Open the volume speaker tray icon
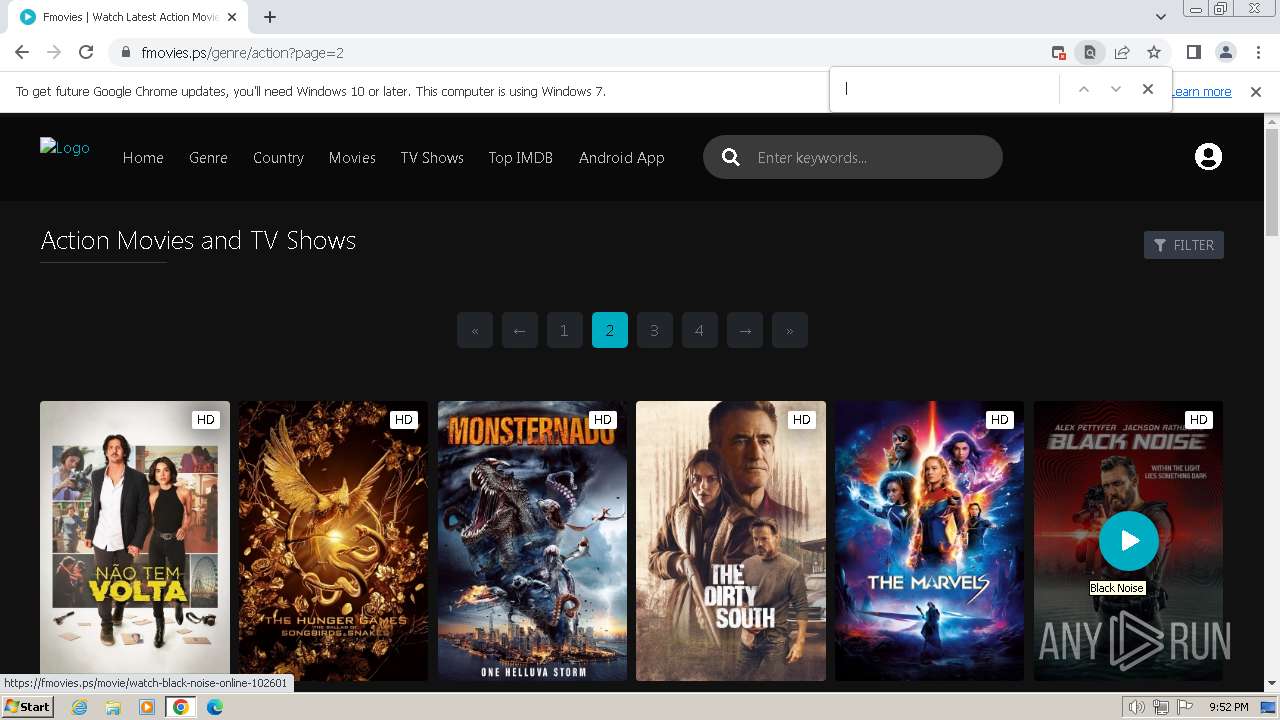 (x=1137, y=707)
